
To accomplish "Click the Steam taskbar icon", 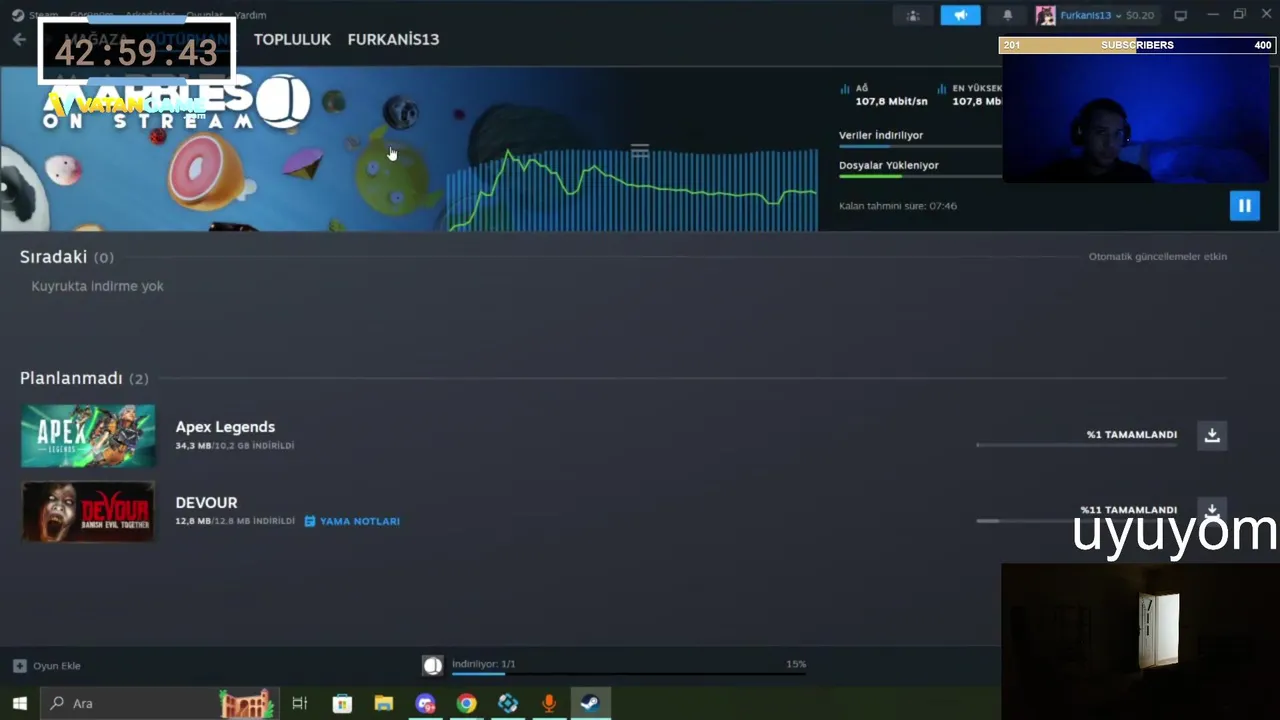I will (x=590, y=703).
